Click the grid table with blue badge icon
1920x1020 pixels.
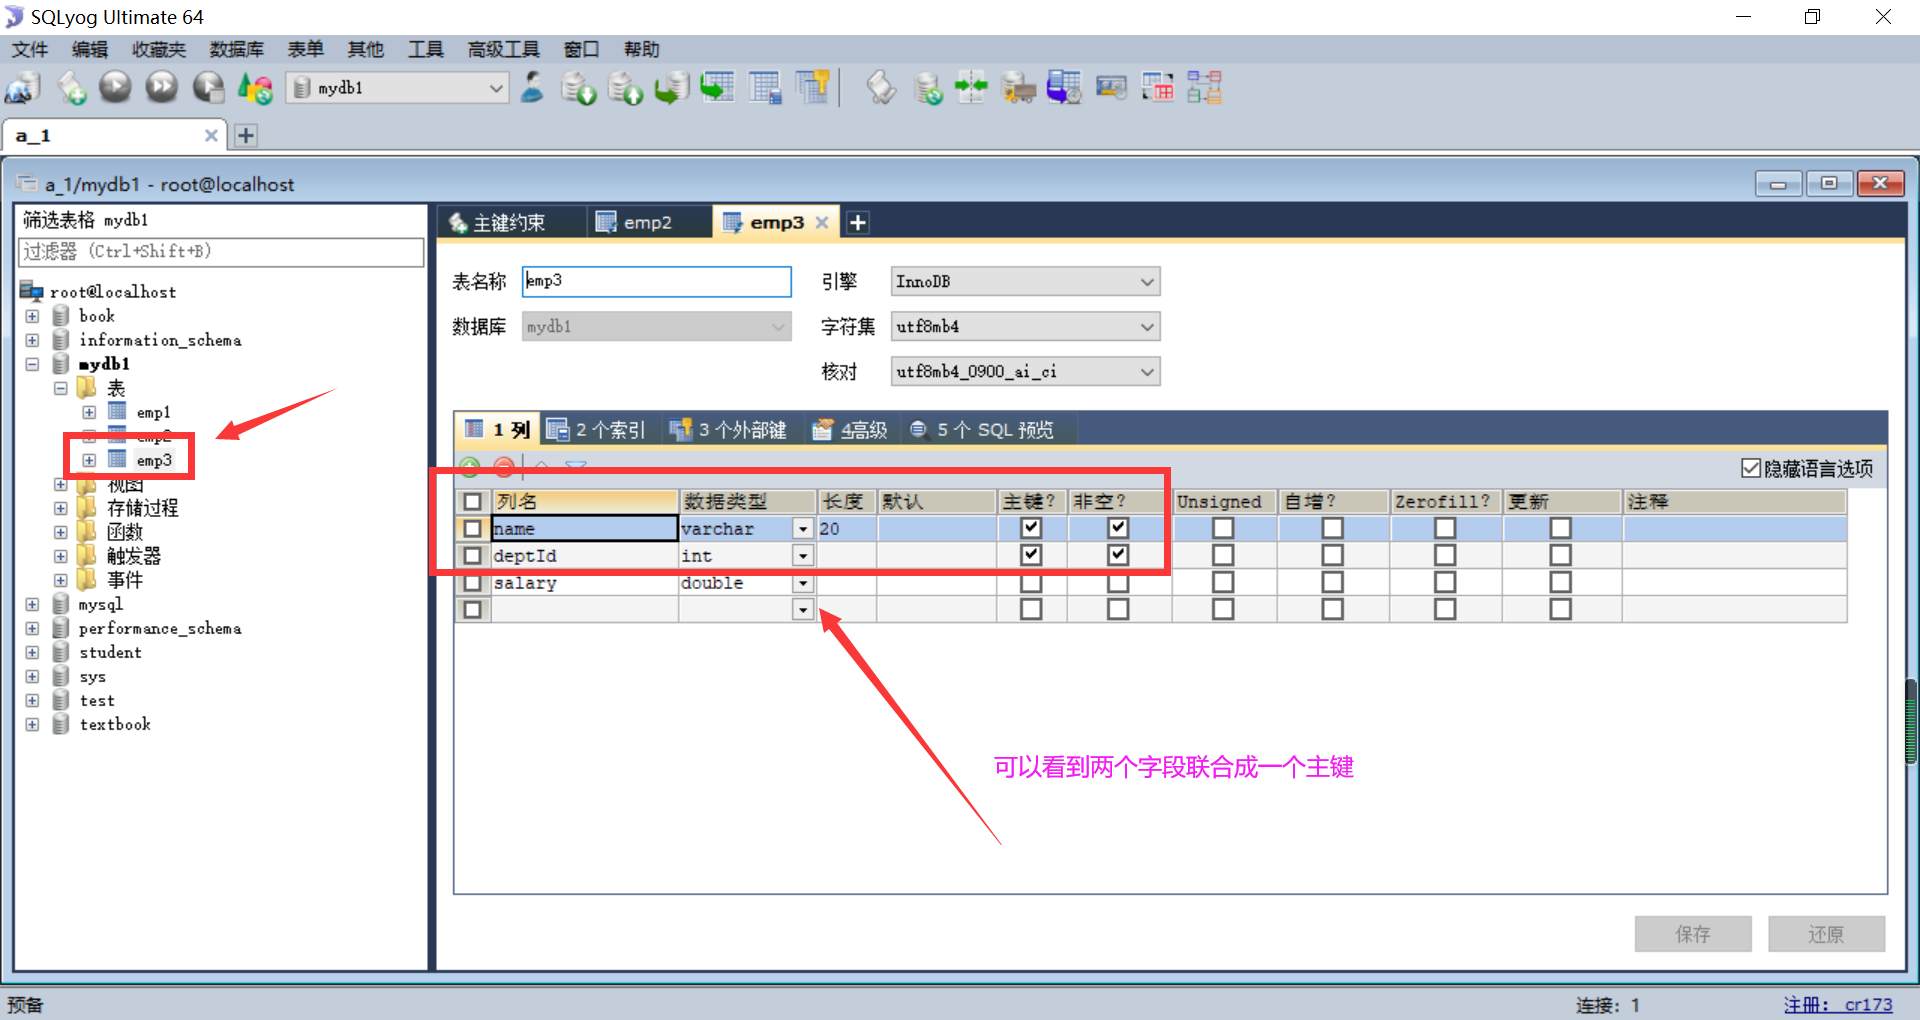coord(765,88)
